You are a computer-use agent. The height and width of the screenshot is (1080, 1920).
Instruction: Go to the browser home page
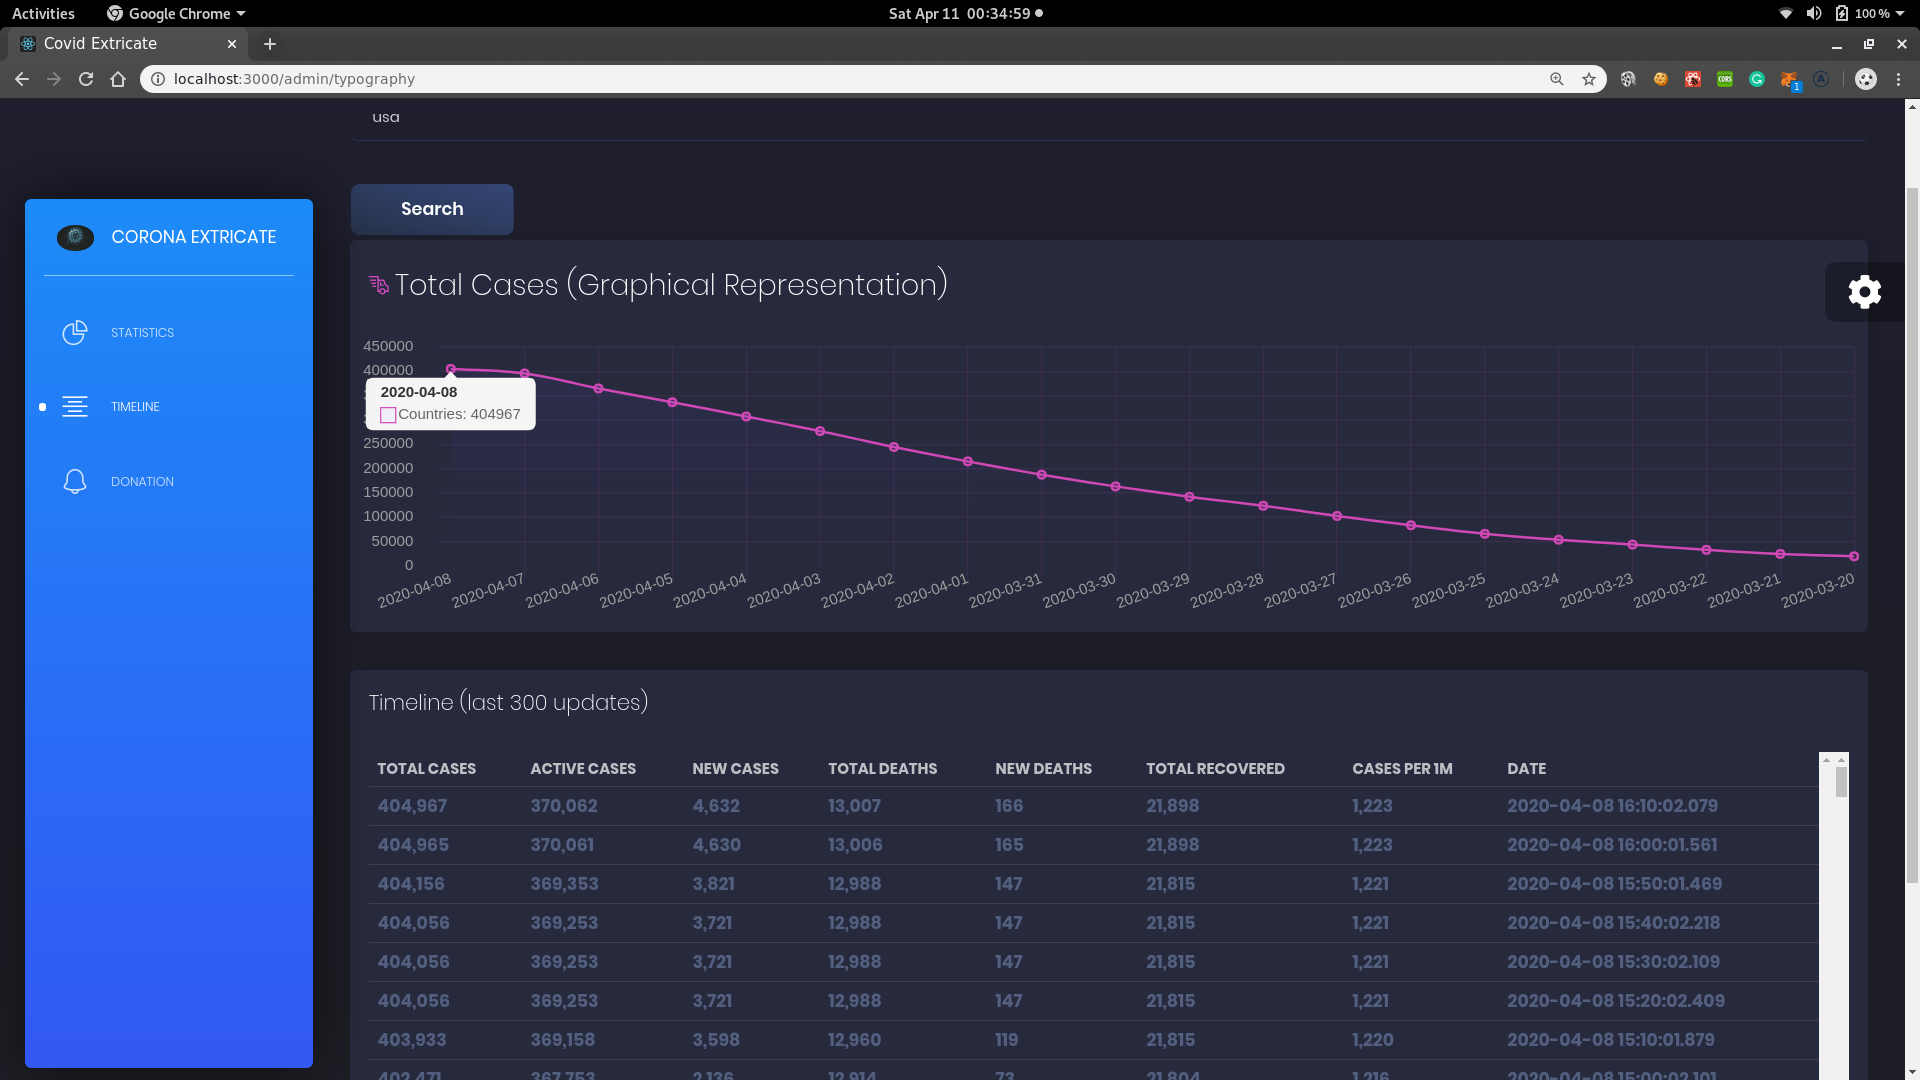[118, 79]
